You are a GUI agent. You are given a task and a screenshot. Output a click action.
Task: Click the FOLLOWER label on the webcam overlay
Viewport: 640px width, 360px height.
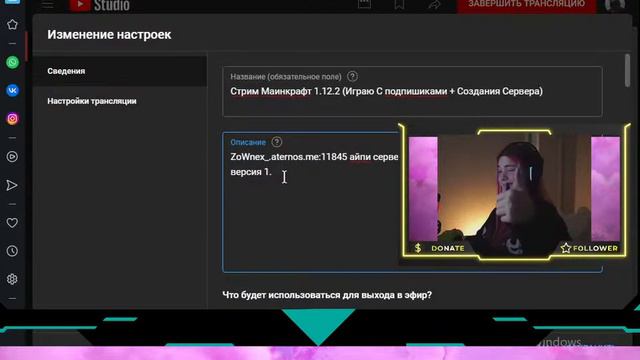tap(595, 248)
